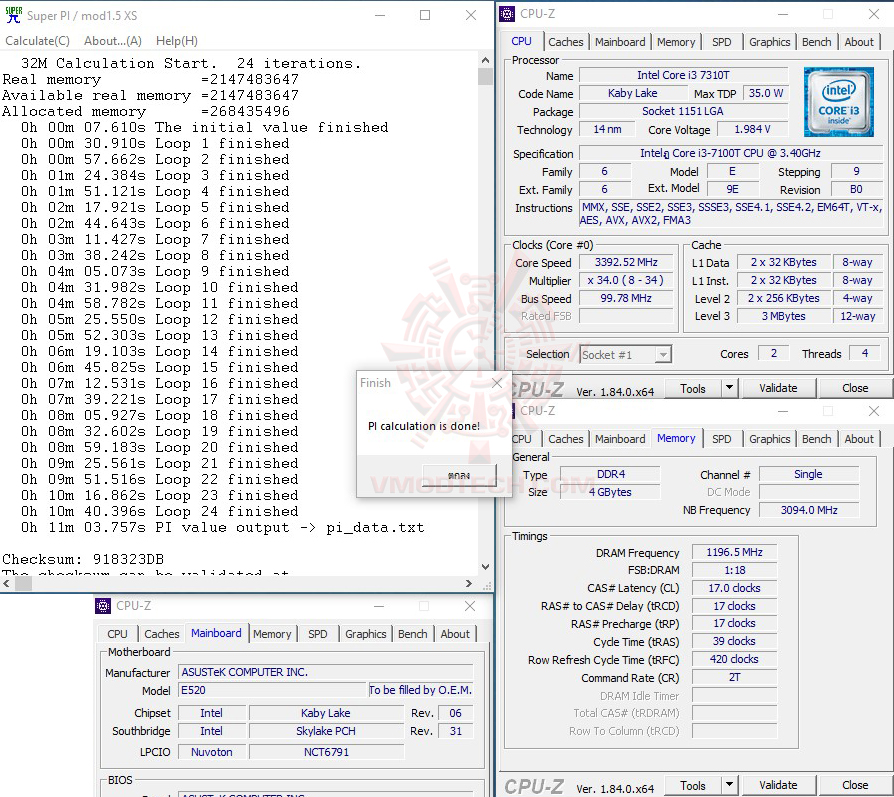Open Graphics tab in Mainboard CPU-Z window
This screenshot has width=894, height=797.
365,634
